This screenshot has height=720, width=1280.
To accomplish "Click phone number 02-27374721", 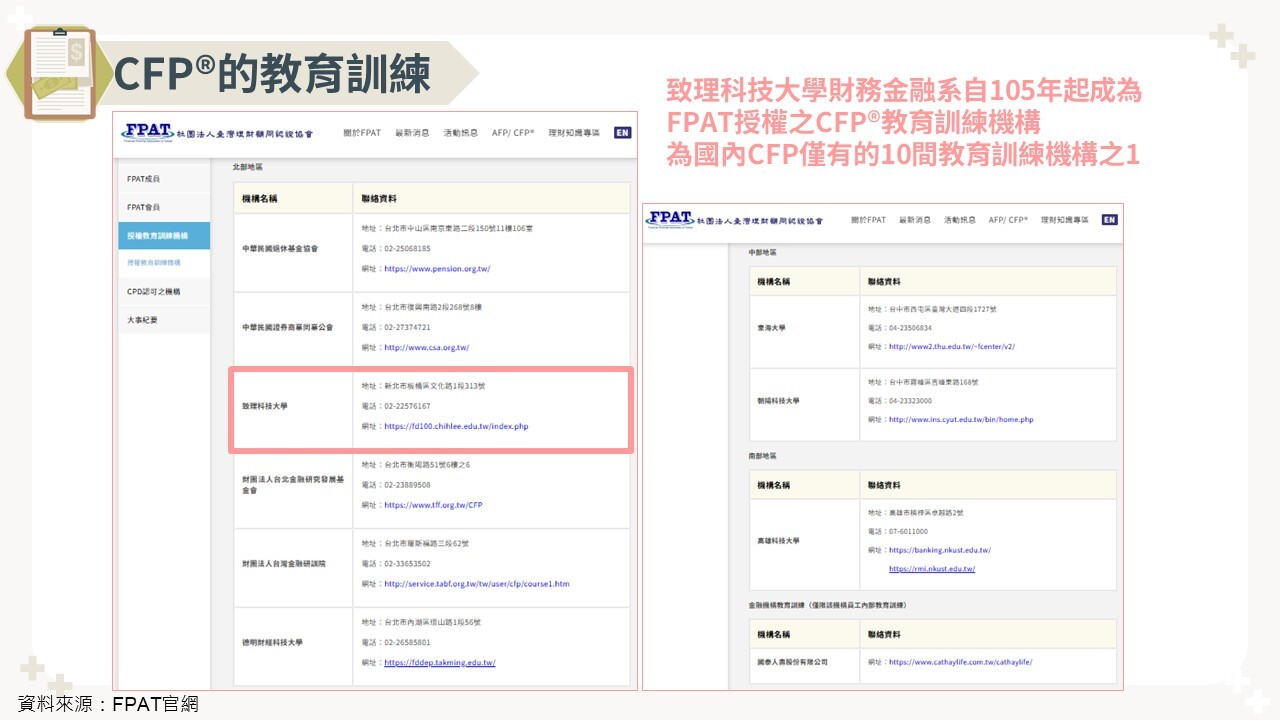I will [407, 327].
